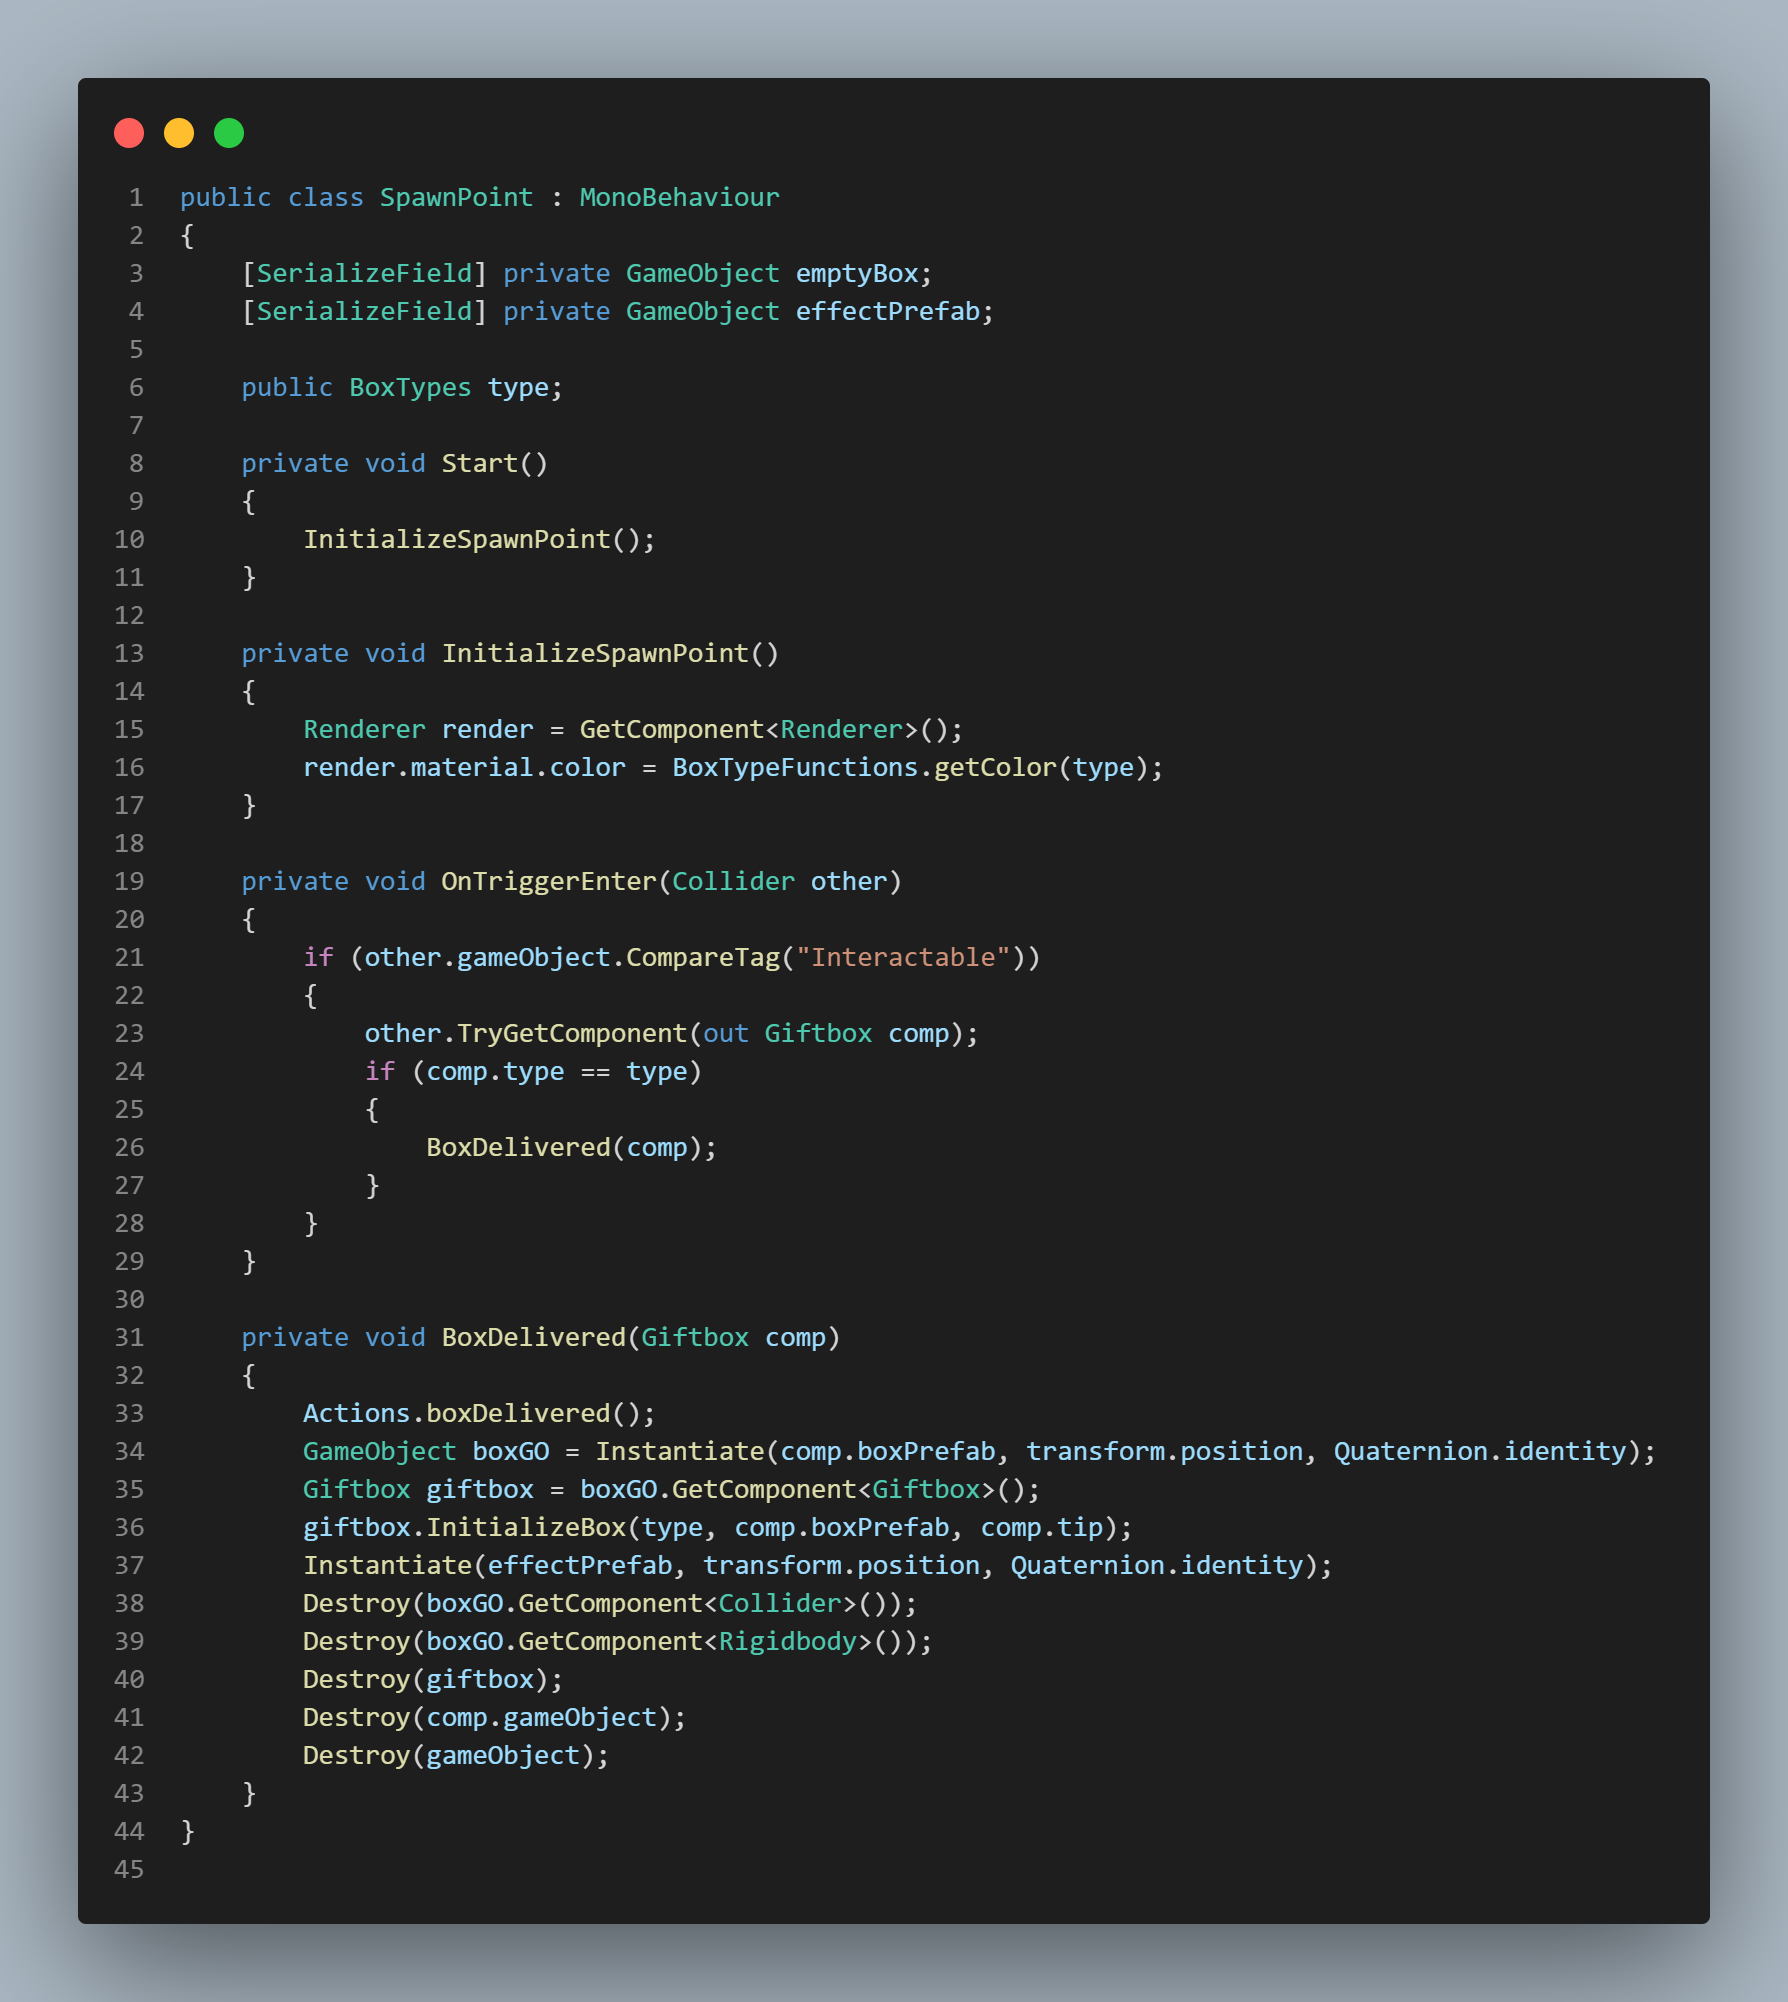Click the BoxTypes type on line 6
1788x2002 pixels.
(410, 387)
